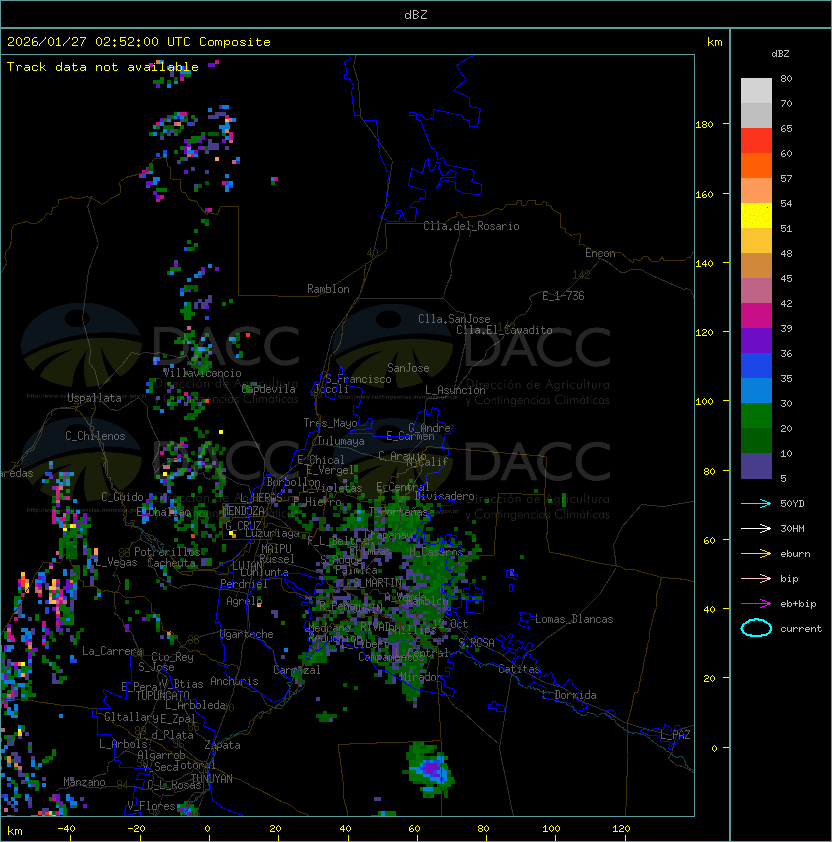Click the Agrelo label
Viewport: 832px width, 842px height.
tap(244, 601)
